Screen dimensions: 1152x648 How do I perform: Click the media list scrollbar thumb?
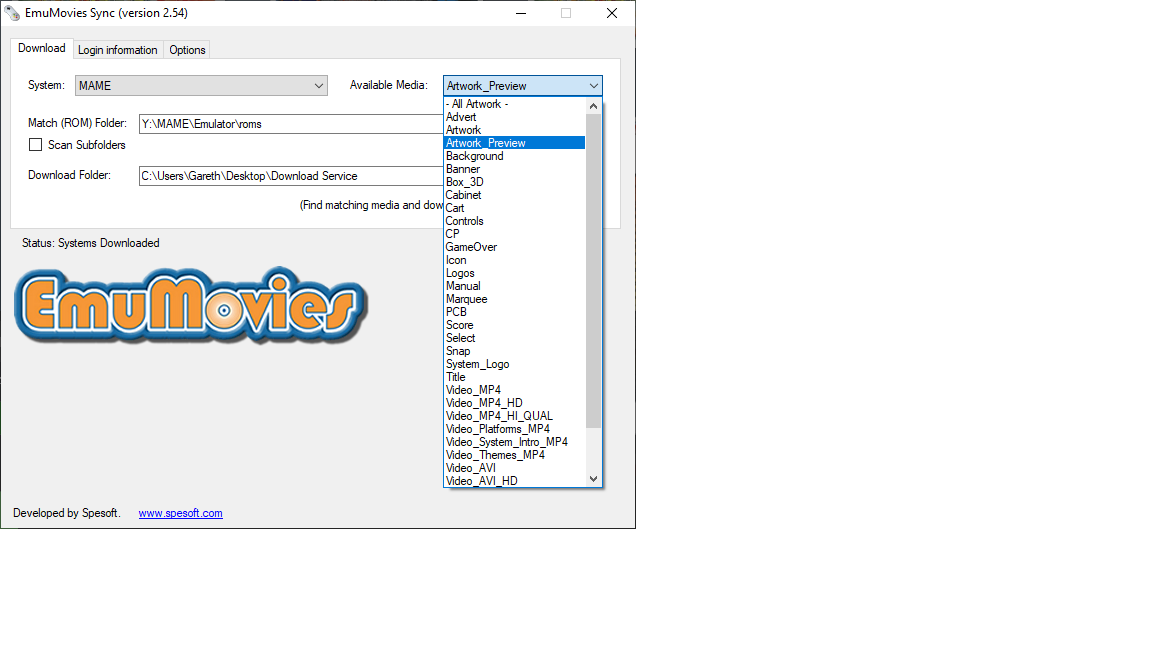pyautogui.click(x=594, y=270)
